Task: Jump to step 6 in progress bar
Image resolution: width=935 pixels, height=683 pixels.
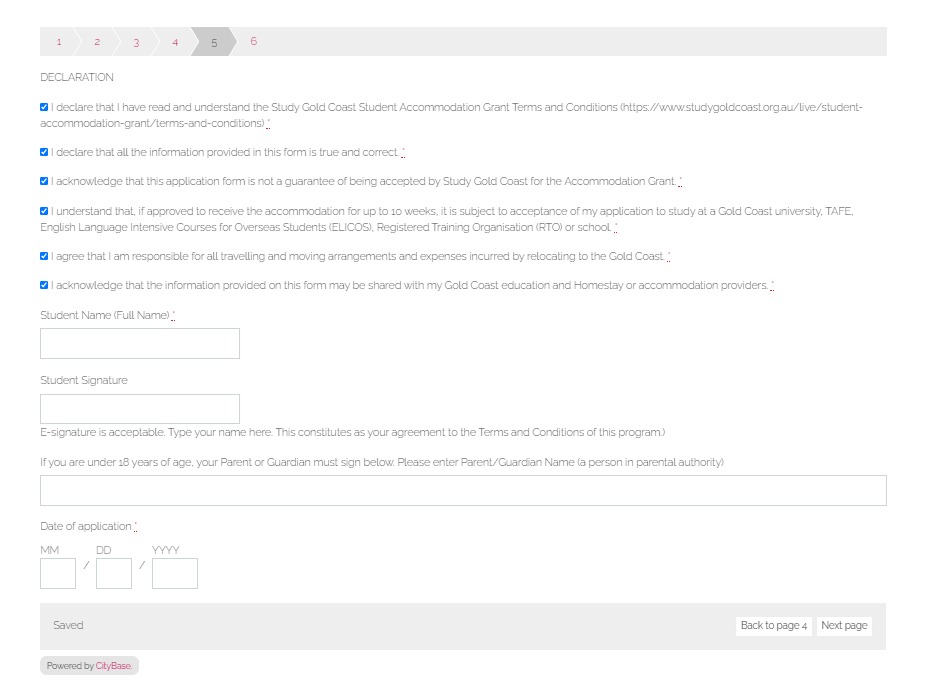Action: (253, 42)
